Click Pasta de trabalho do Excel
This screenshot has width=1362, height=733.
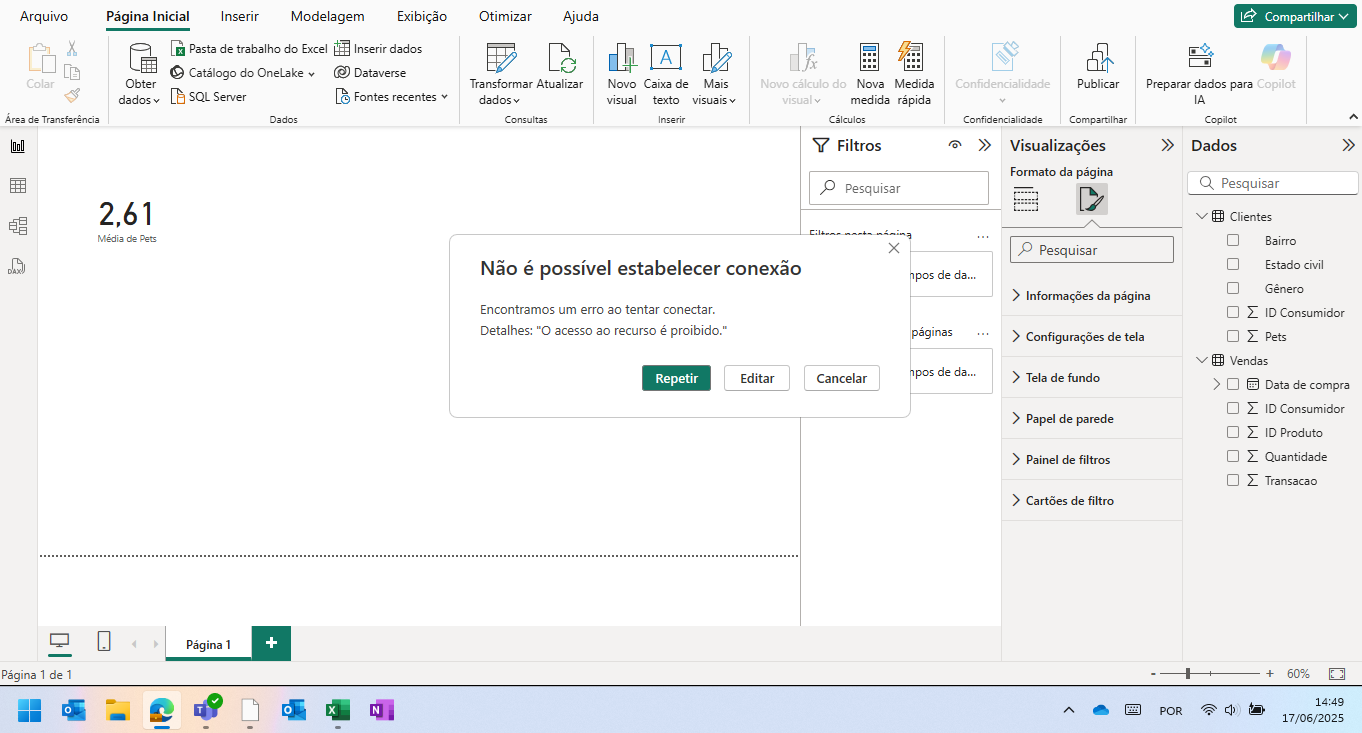pyautogui.click(x=249, y=48)
